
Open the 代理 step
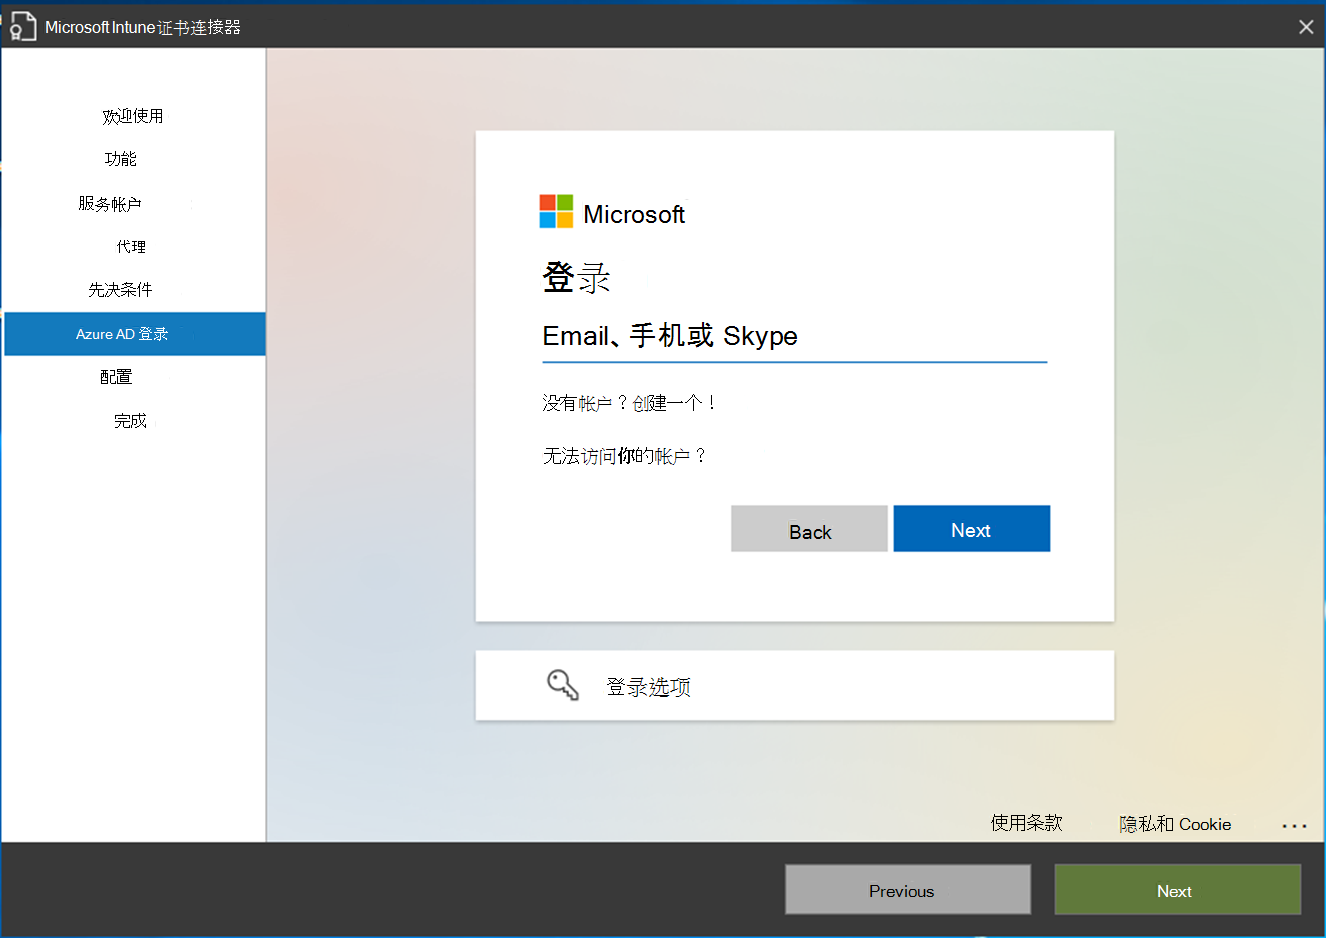[x=131, y=247]
